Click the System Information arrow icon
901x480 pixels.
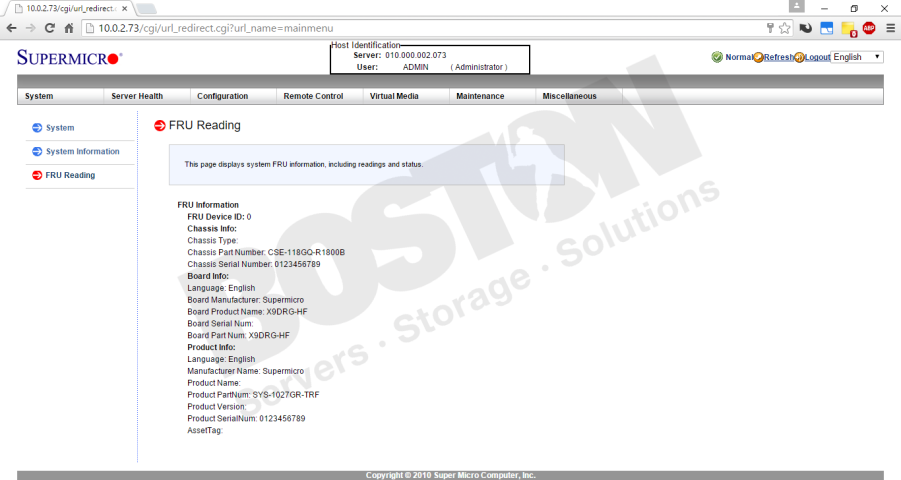point(37,151)
